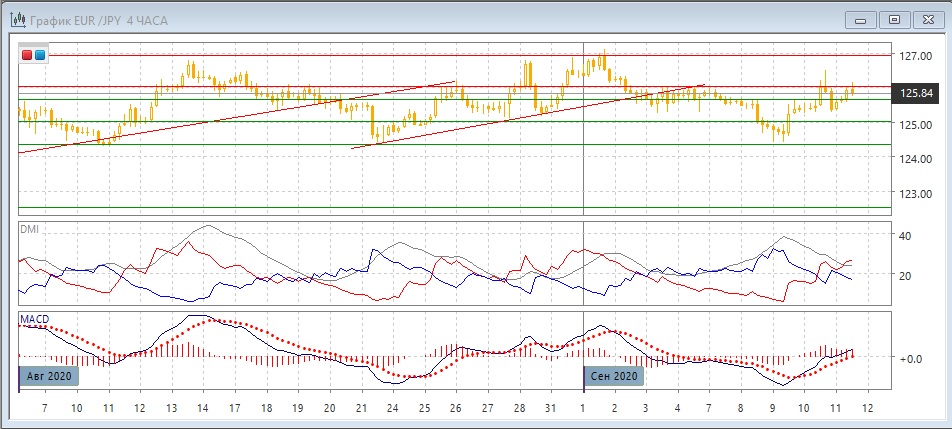The height and width of the screenshot is (429, 952).
Task: Select the Авг 2020 month marker
Action: point(48,376)
